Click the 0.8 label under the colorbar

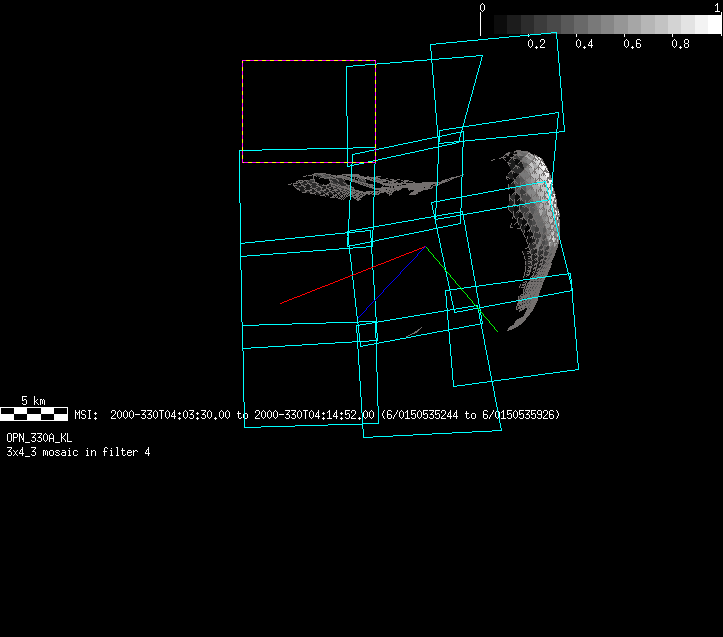pos(680,44)
